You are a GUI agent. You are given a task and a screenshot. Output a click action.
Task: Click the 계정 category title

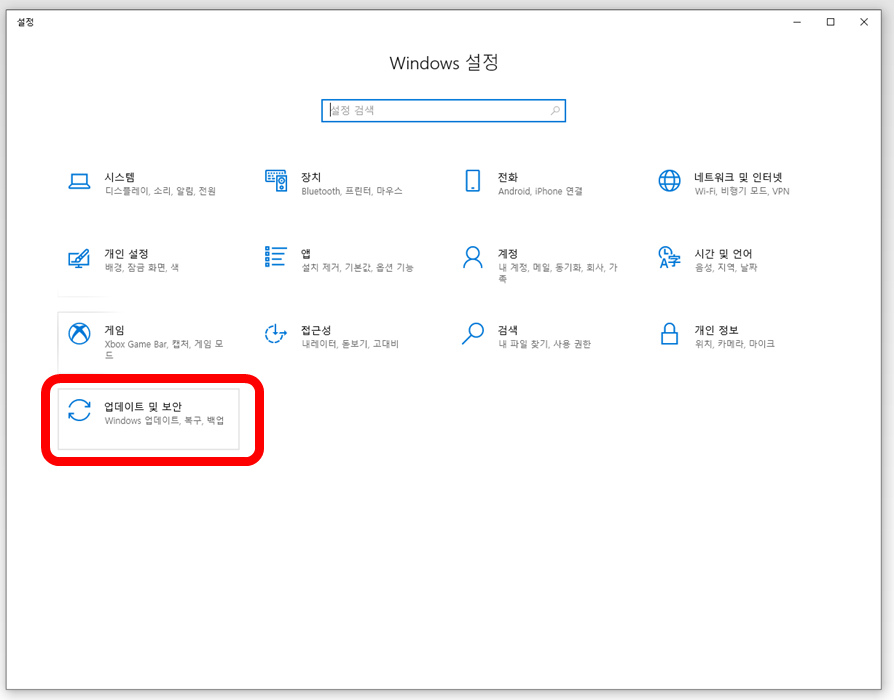507,254
